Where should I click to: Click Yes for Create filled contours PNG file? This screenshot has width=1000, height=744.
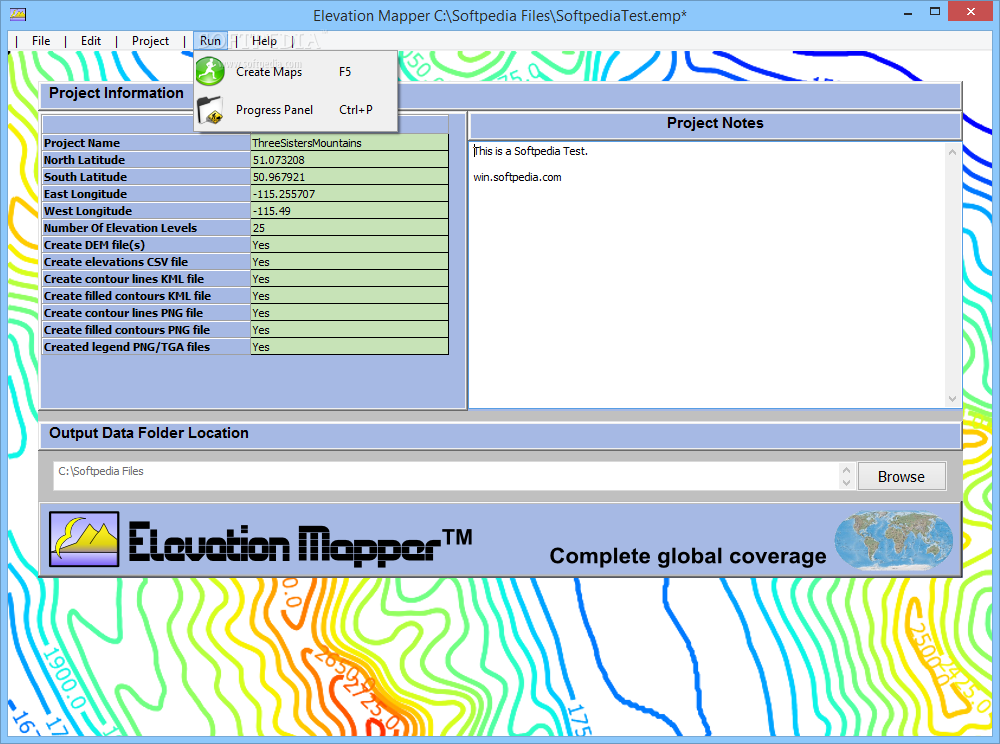tap(349, 330)
